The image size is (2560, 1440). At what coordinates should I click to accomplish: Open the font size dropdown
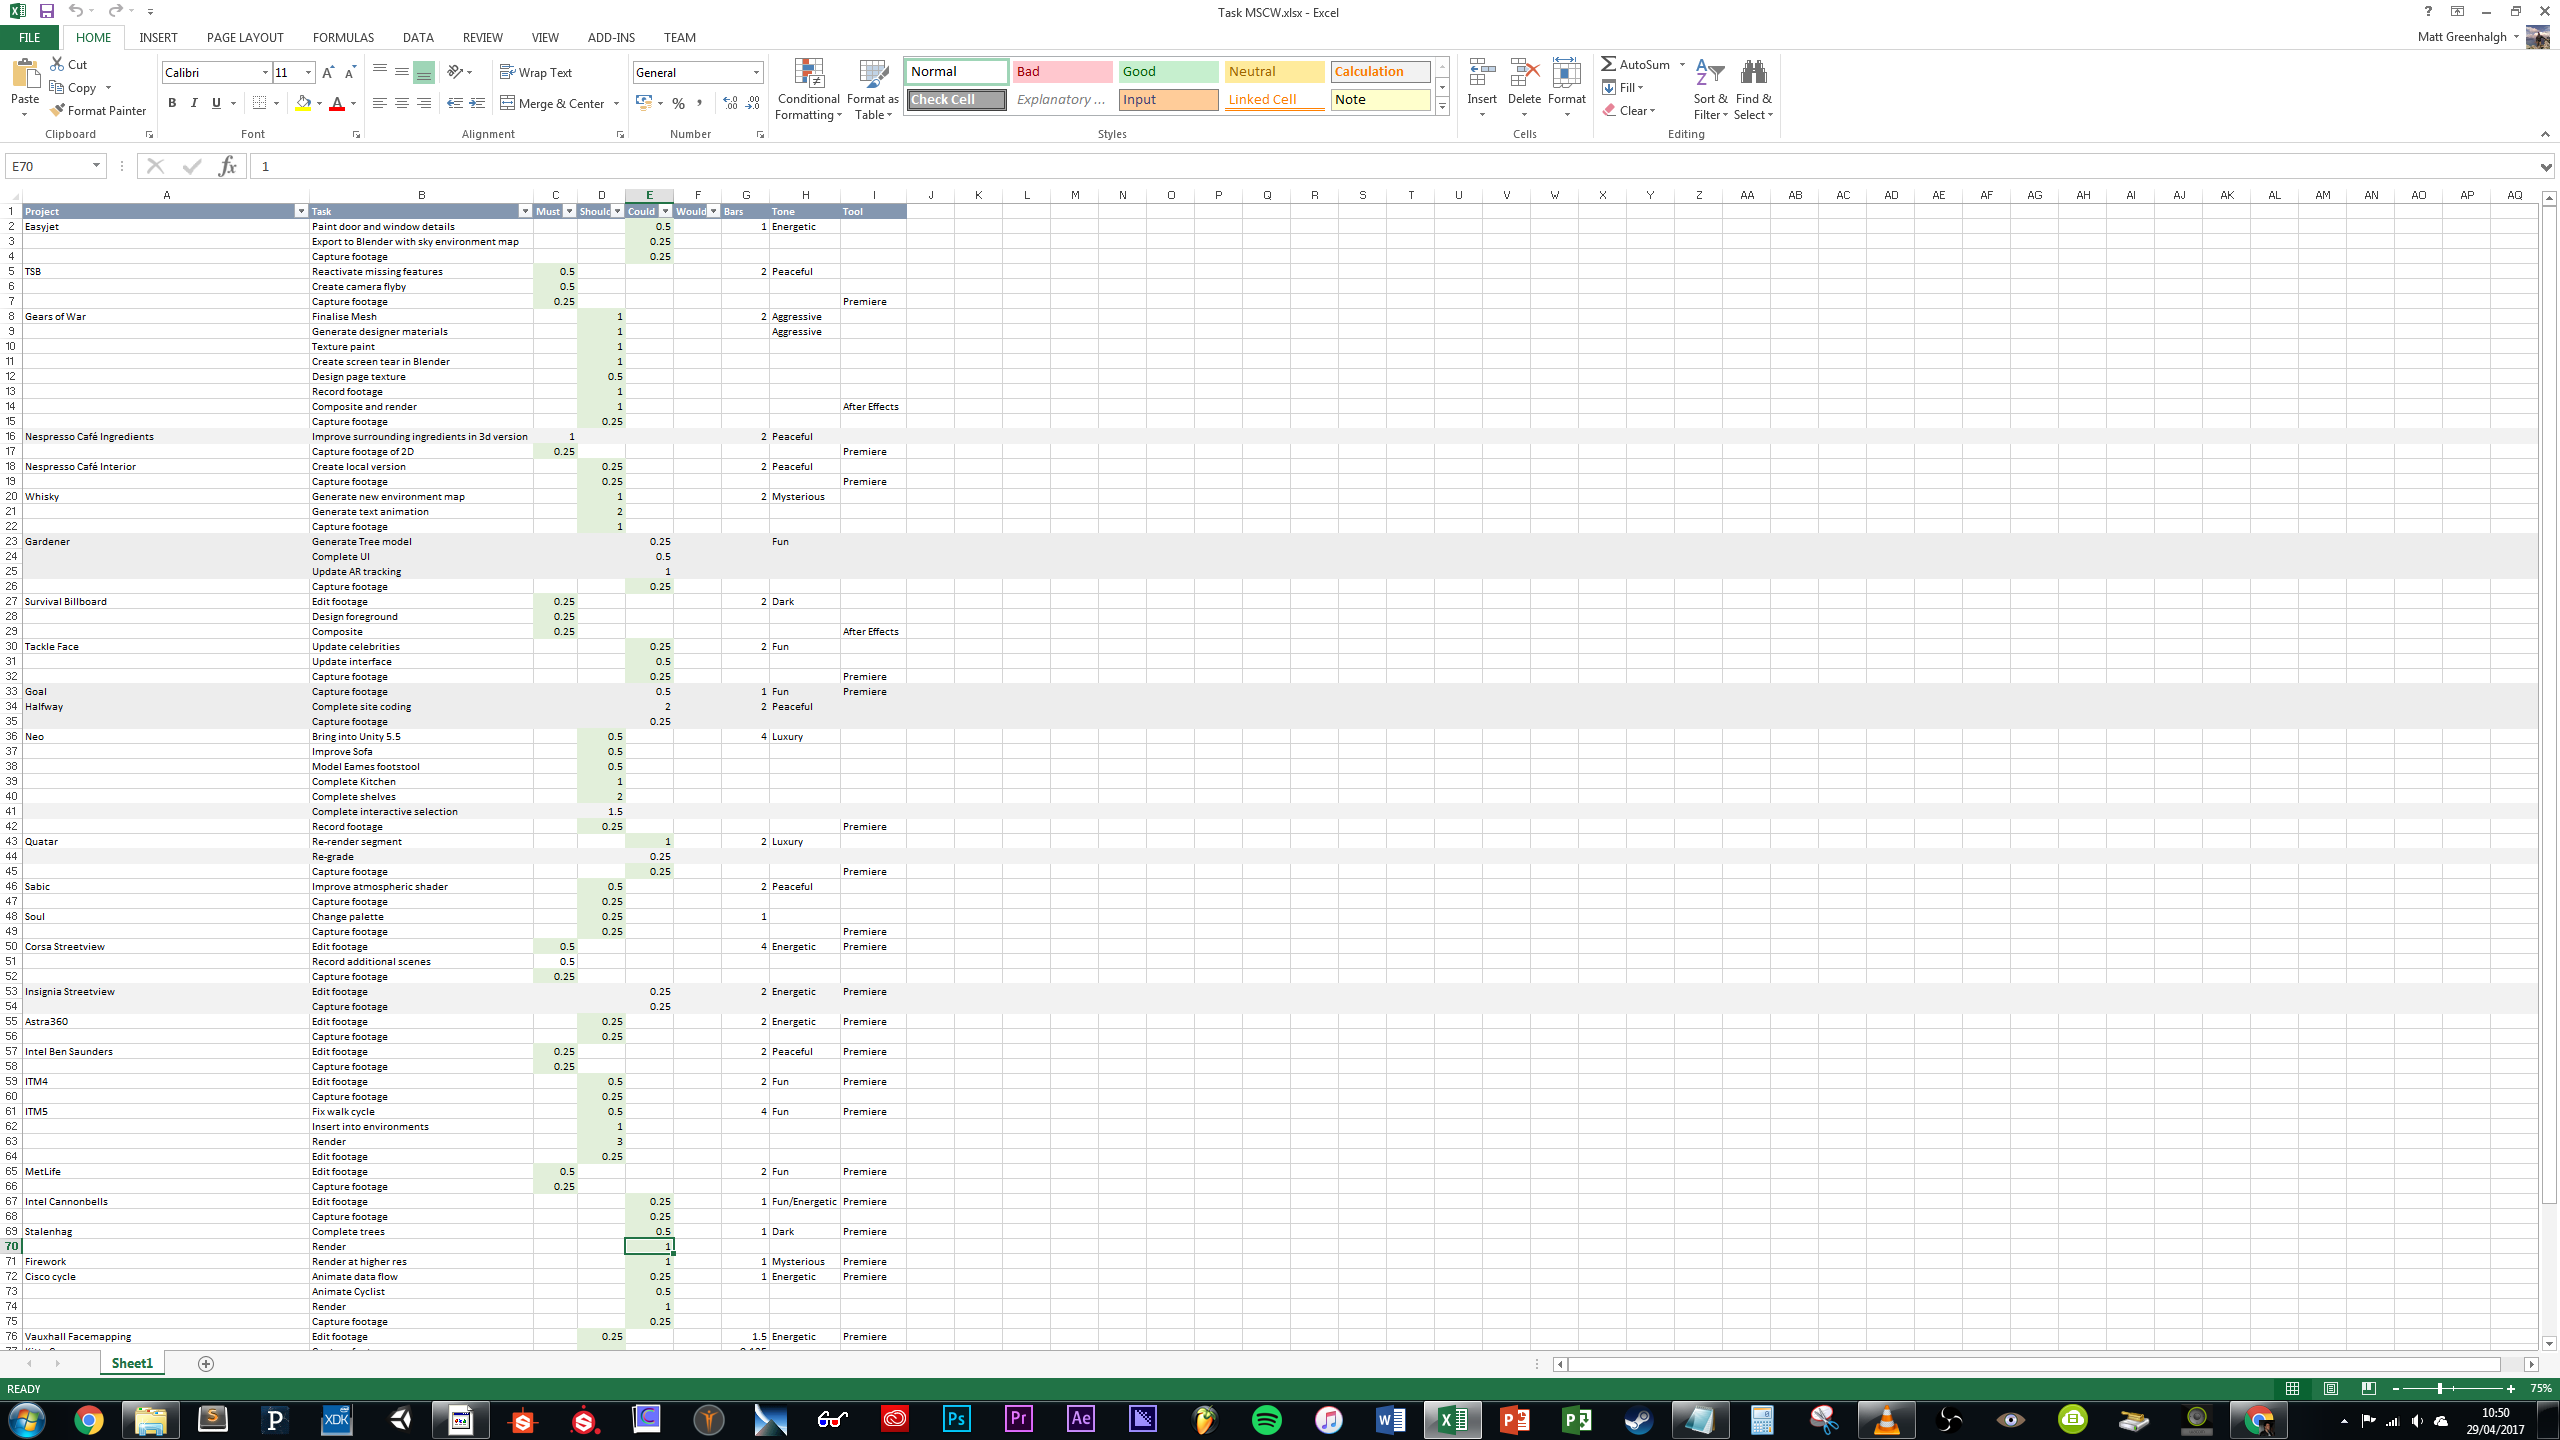[308, 72]
